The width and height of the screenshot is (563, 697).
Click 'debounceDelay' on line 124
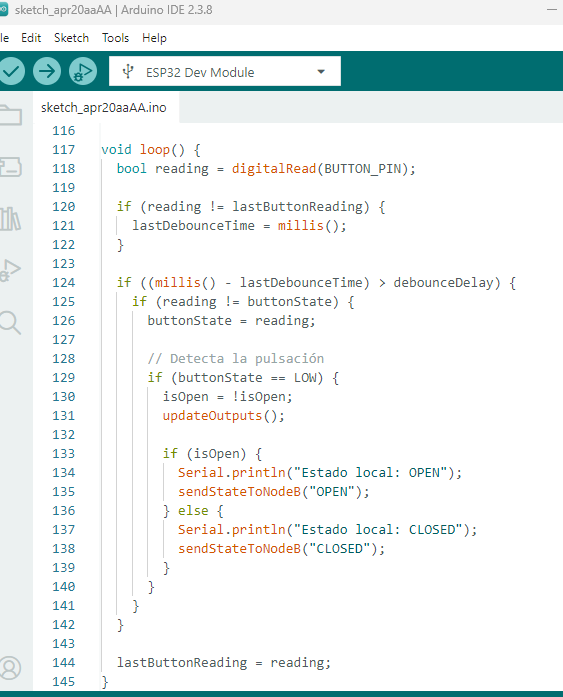coord(443,282)
